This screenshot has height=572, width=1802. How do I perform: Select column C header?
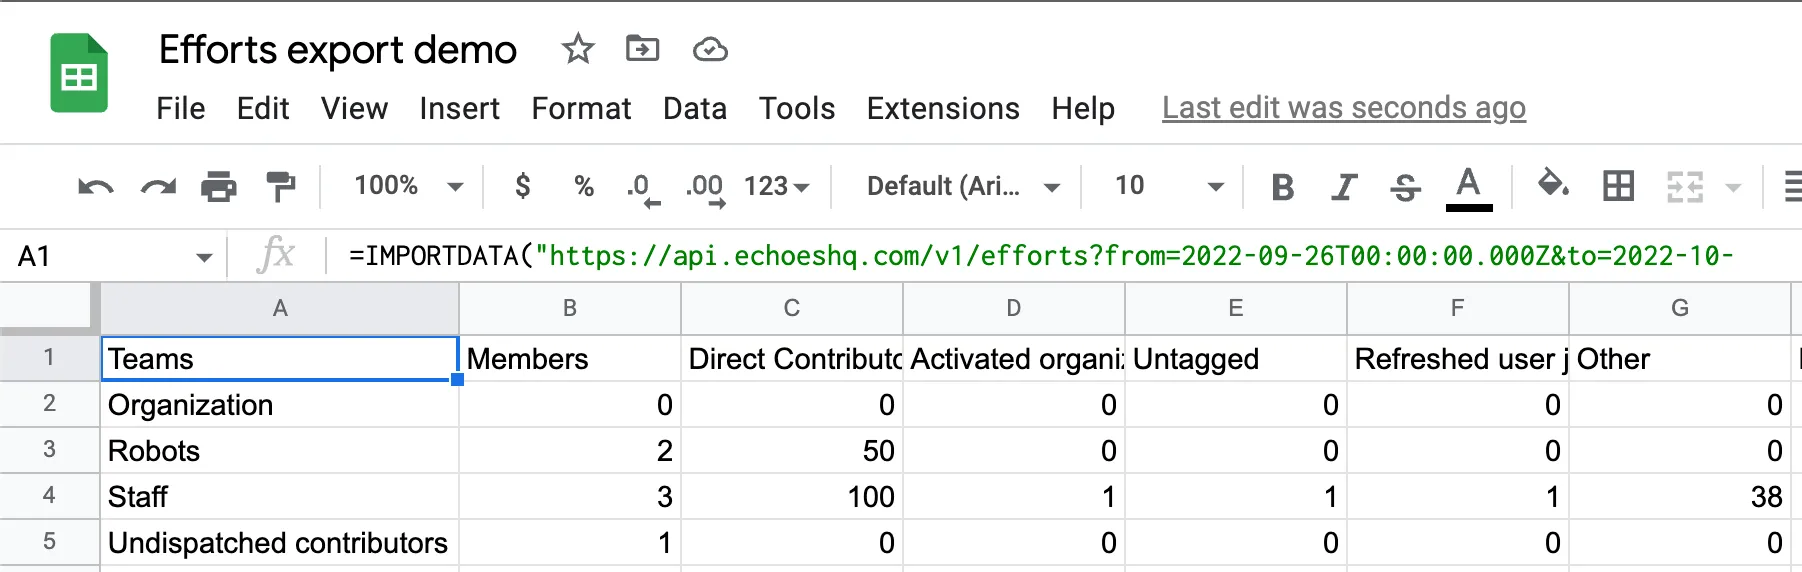(x=792, y=308)
